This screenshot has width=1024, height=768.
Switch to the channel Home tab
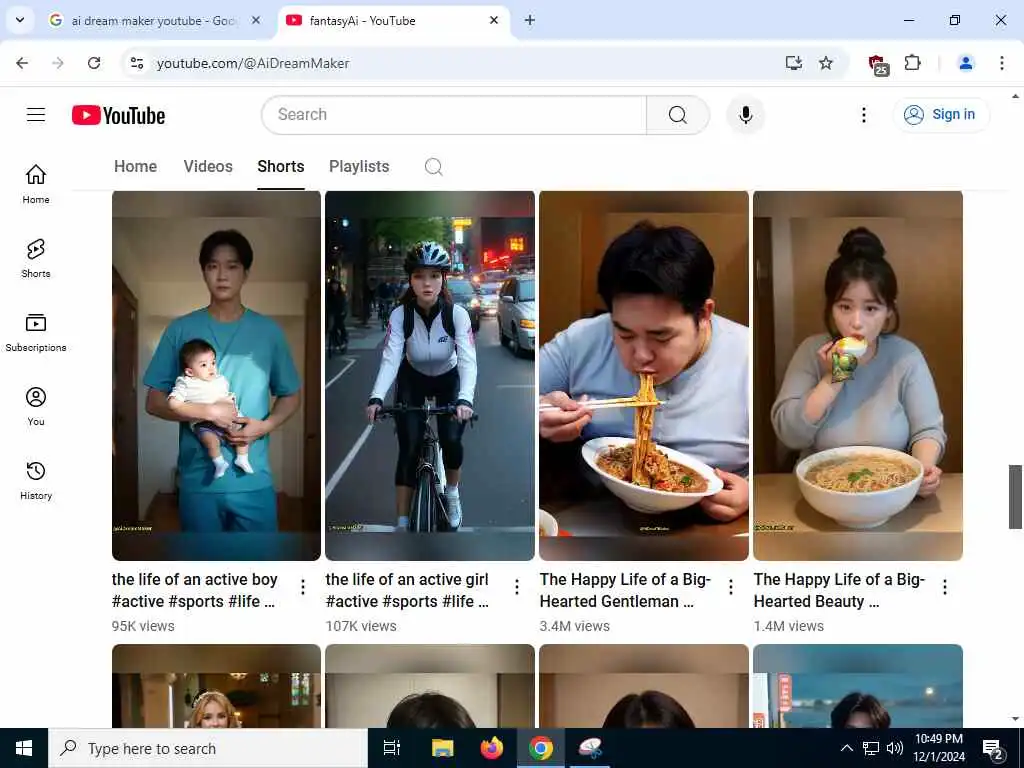tap(135, 167)
